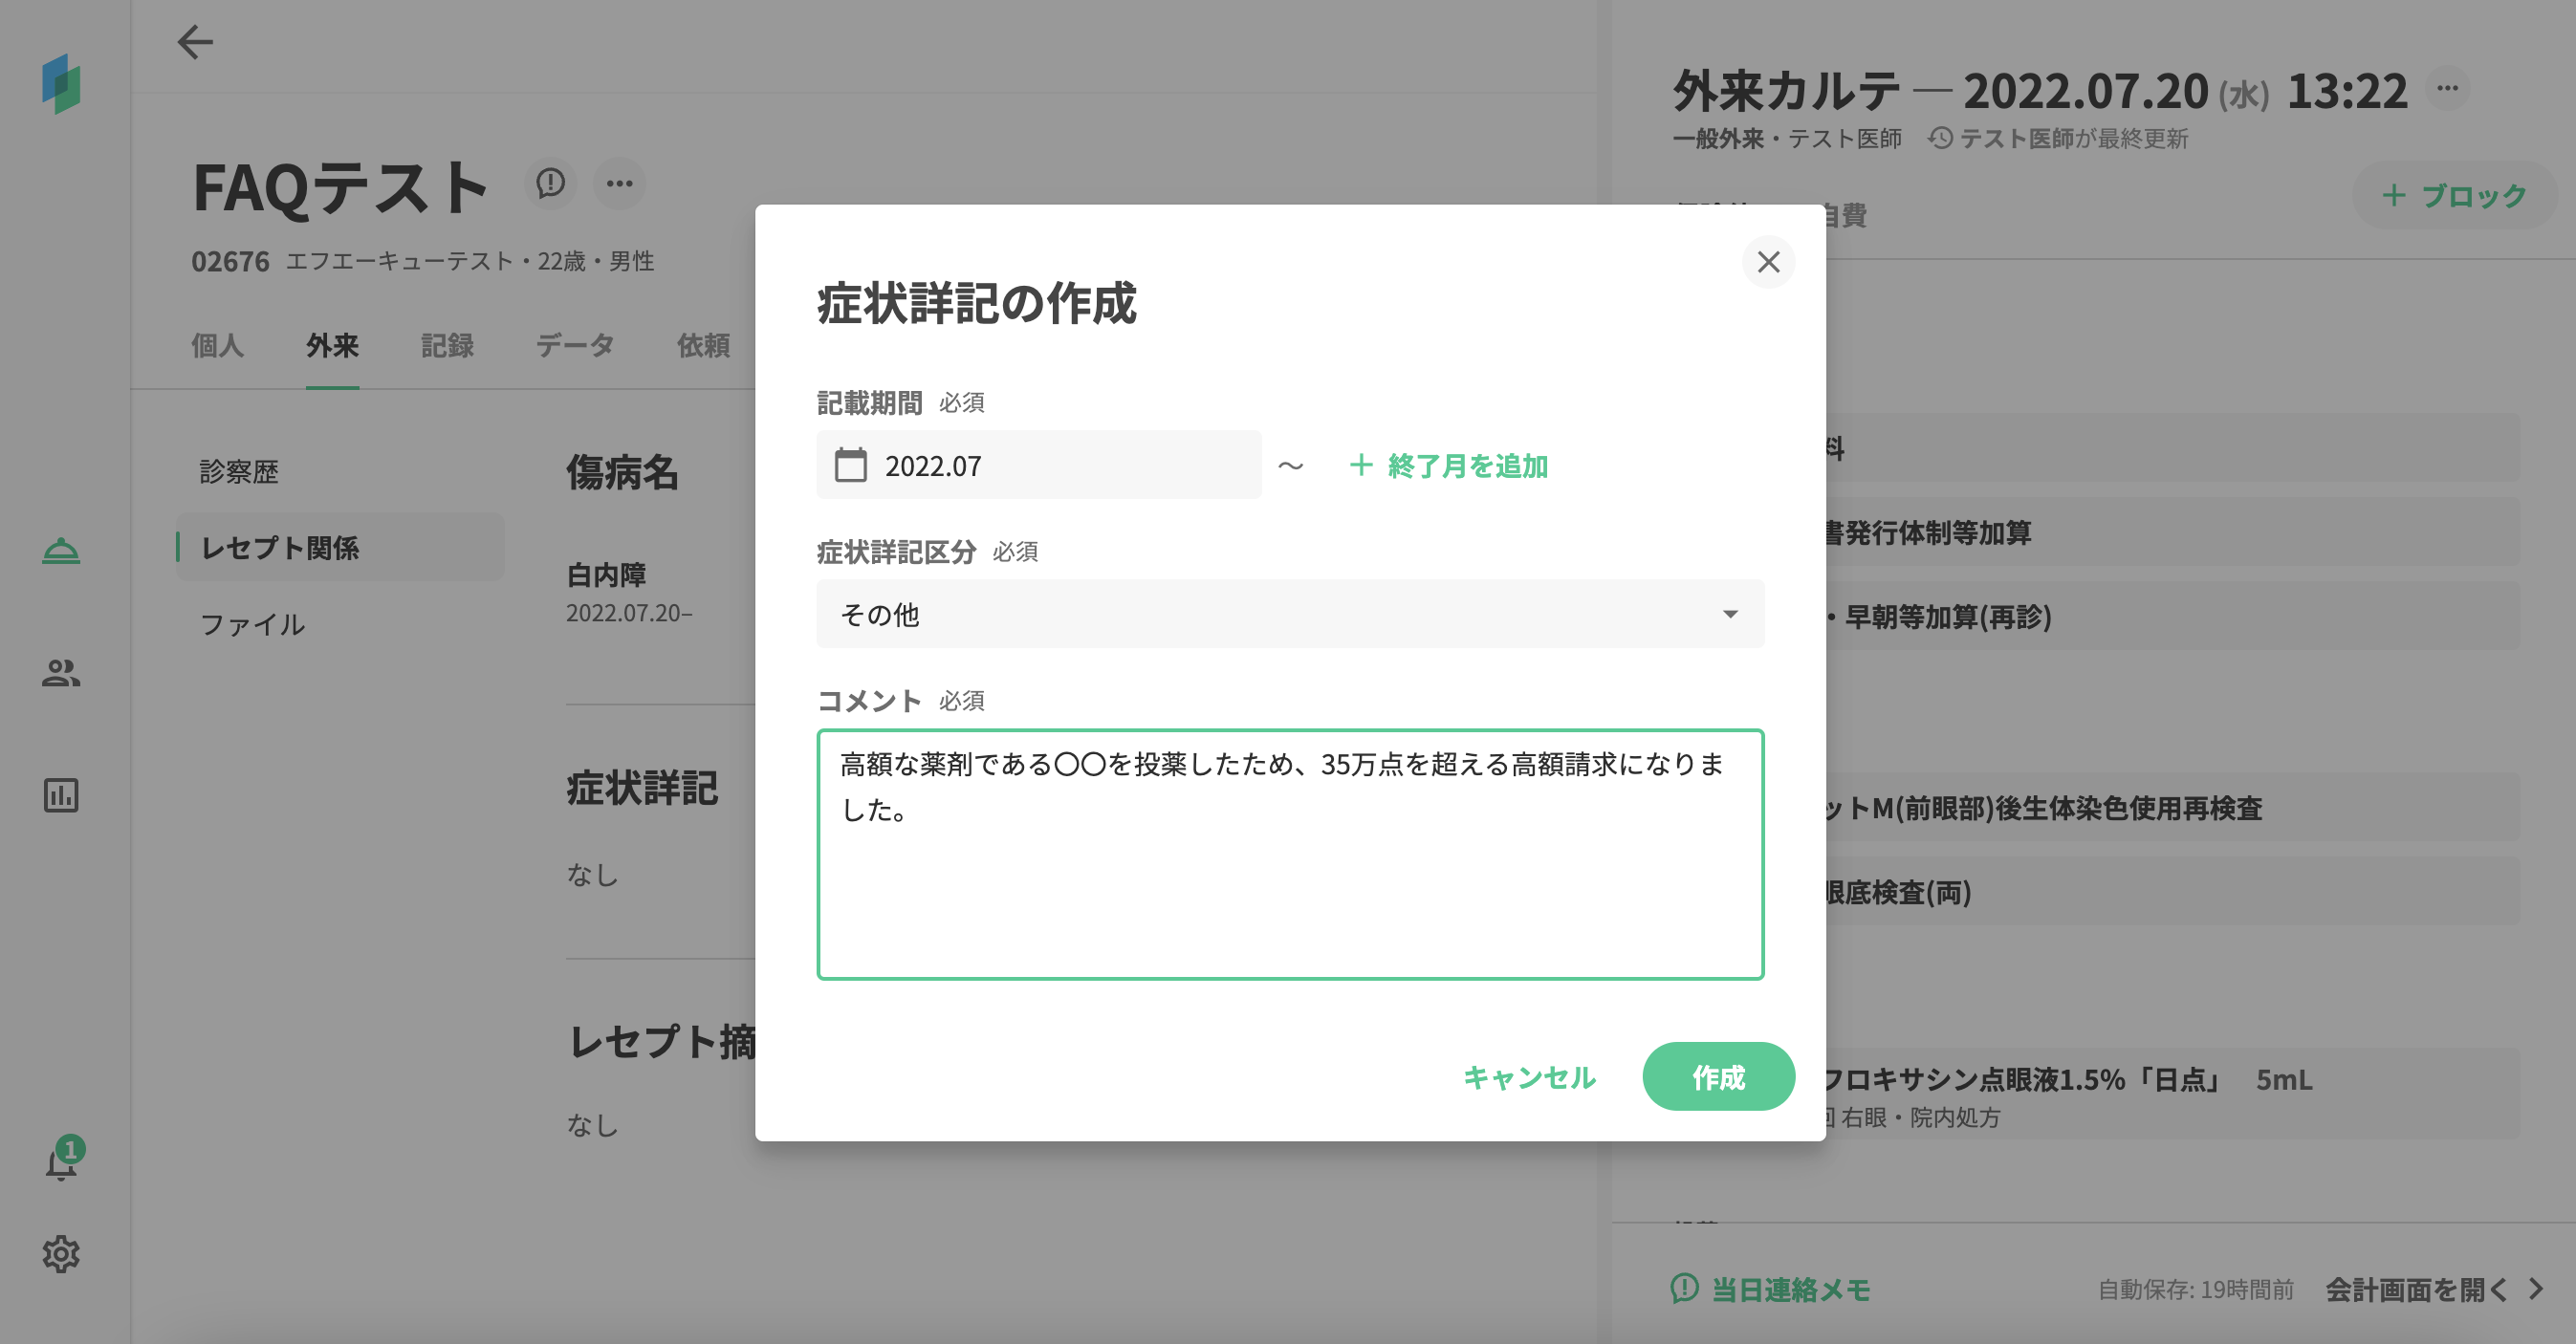Click the back arrow icon

tap(195, 42)
